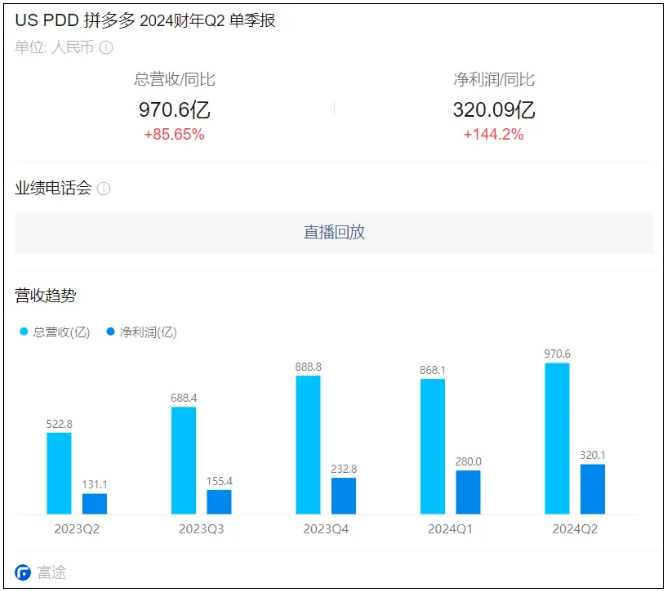
Task: Click the 2024Q2 axis label
Action: [575, 529]
